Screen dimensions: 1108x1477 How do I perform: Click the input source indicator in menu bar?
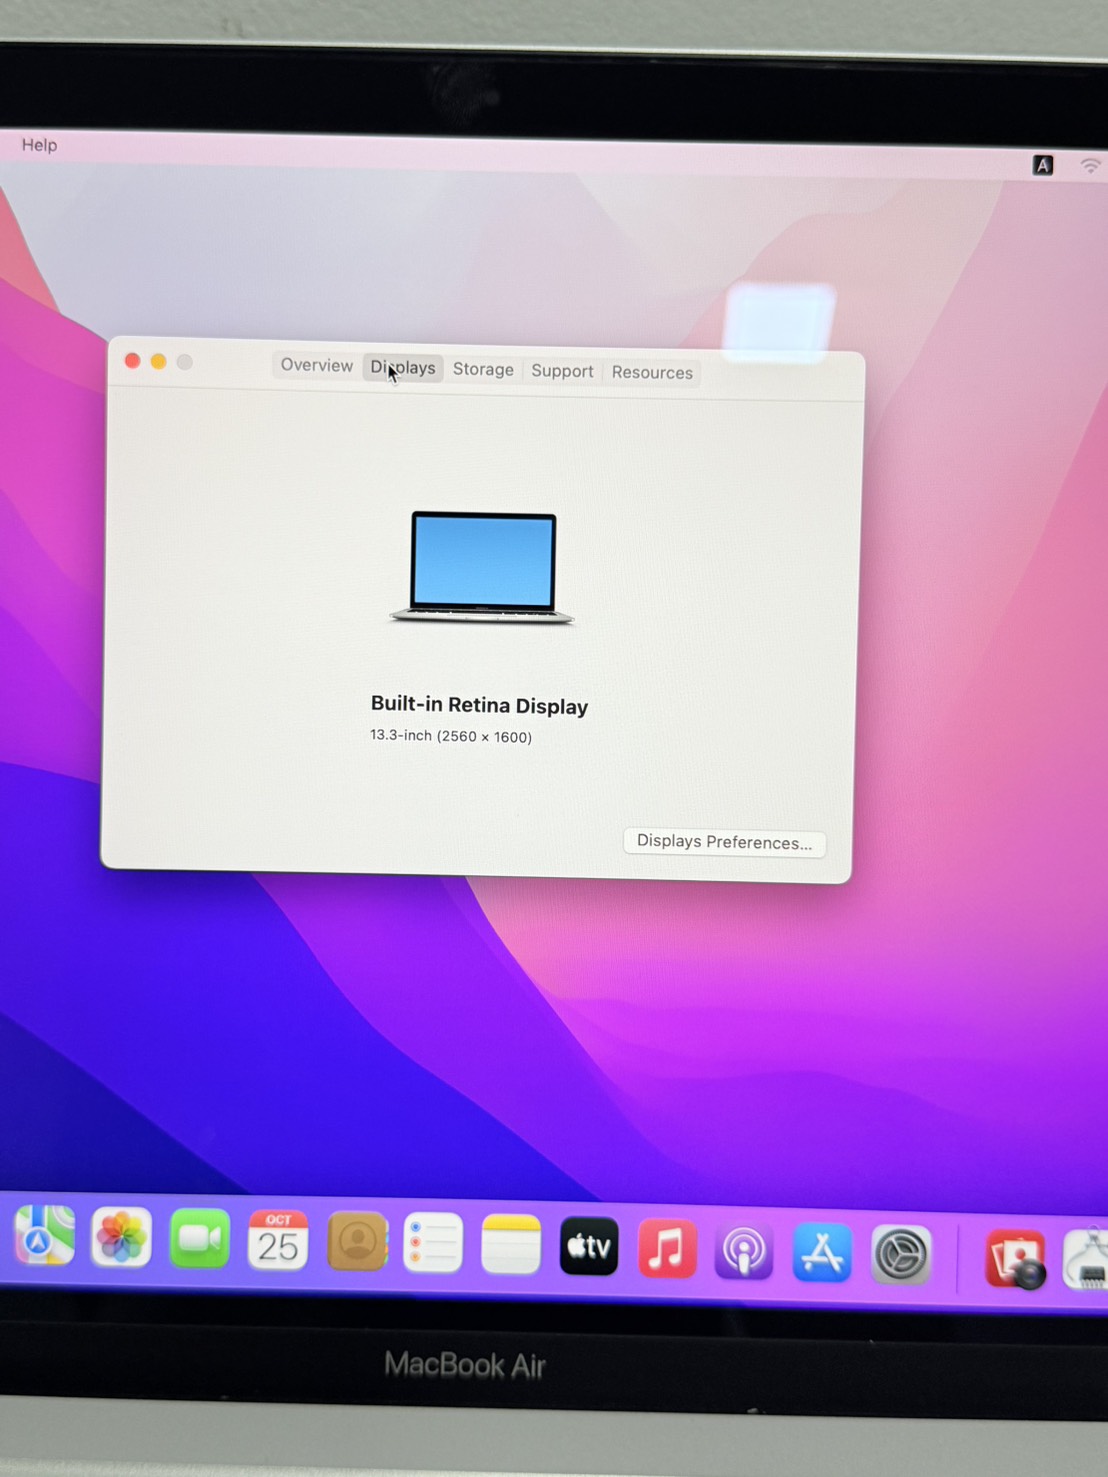[1043, 165]
